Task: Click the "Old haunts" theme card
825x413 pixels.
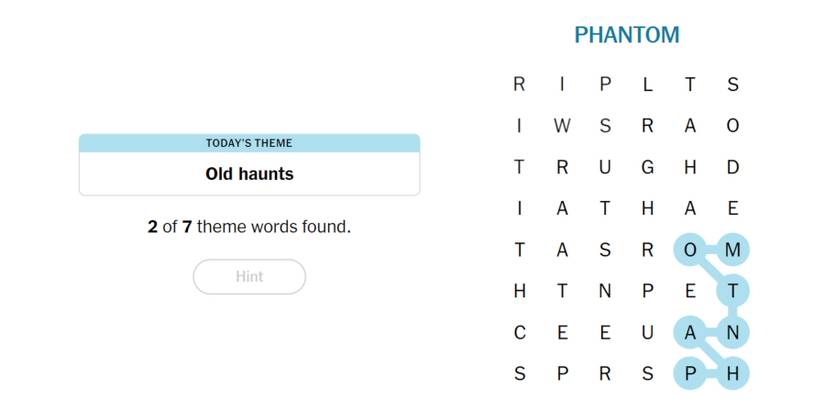Action: pyautogui.click(x=249, y=165)
